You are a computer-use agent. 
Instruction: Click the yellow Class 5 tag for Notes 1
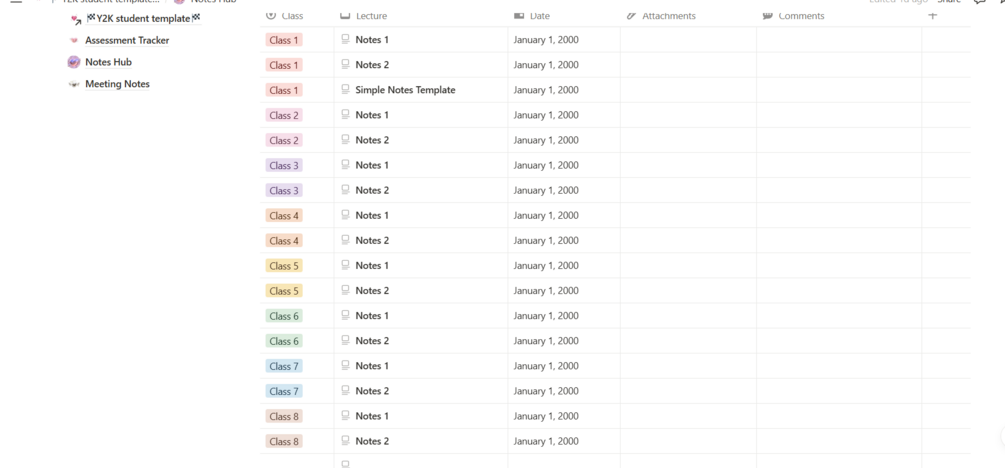tap(284, 266)
